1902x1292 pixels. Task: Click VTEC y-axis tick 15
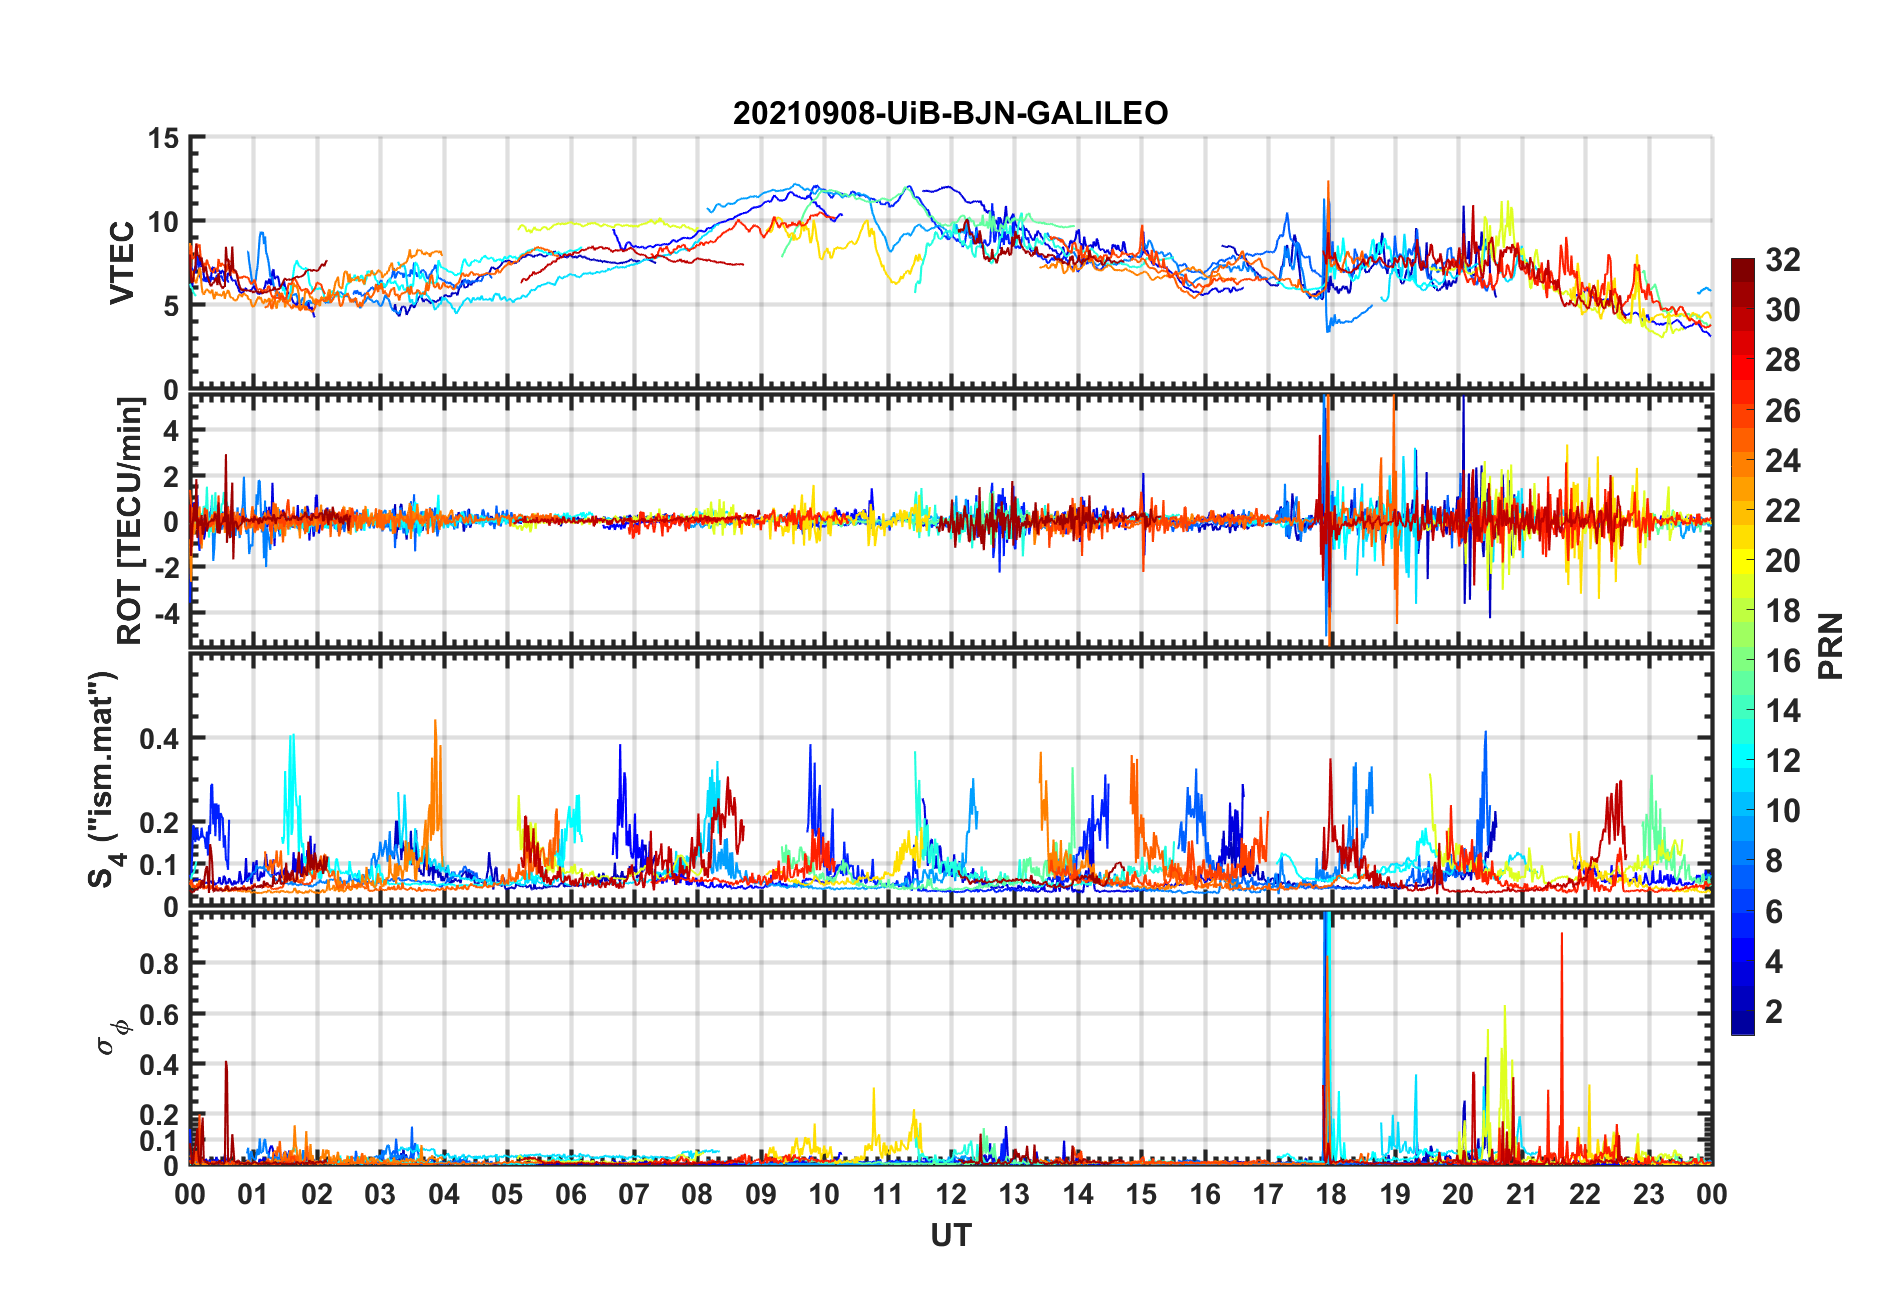pyautogui.click(x=164, y=138)
